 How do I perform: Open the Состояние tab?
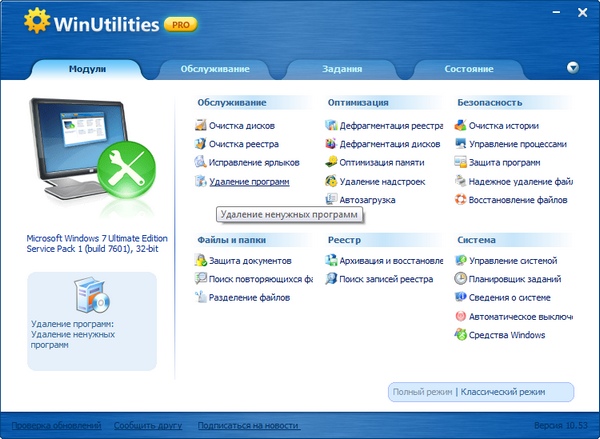468,69
